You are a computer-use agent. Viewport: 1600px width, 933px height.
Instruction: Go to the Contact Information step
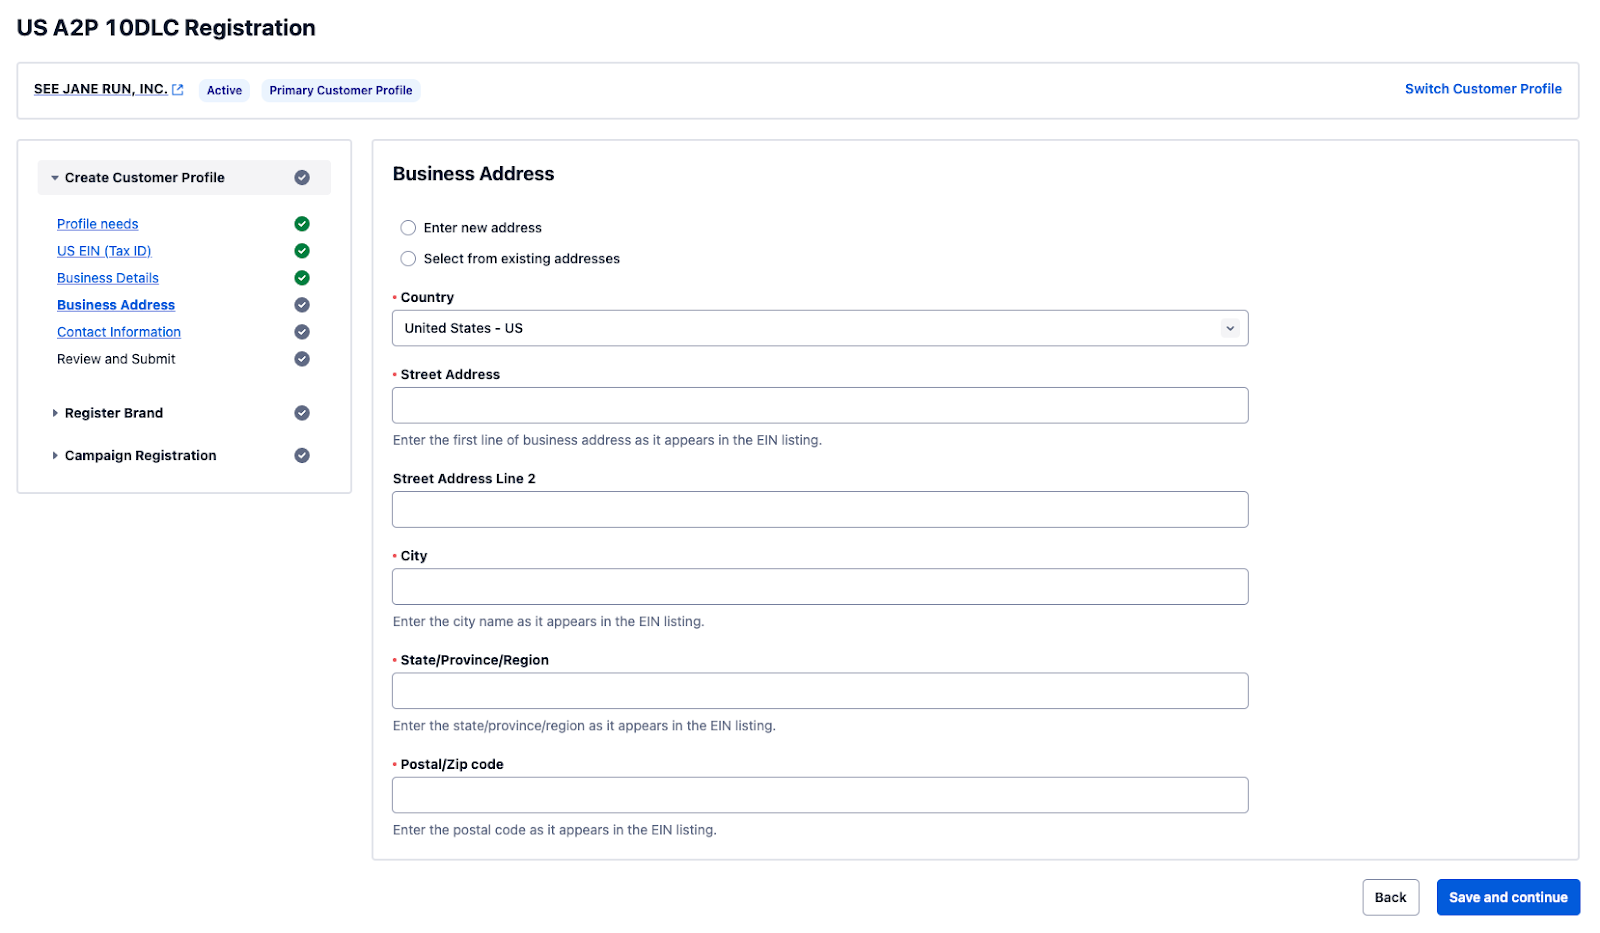[x=119, y=332]
